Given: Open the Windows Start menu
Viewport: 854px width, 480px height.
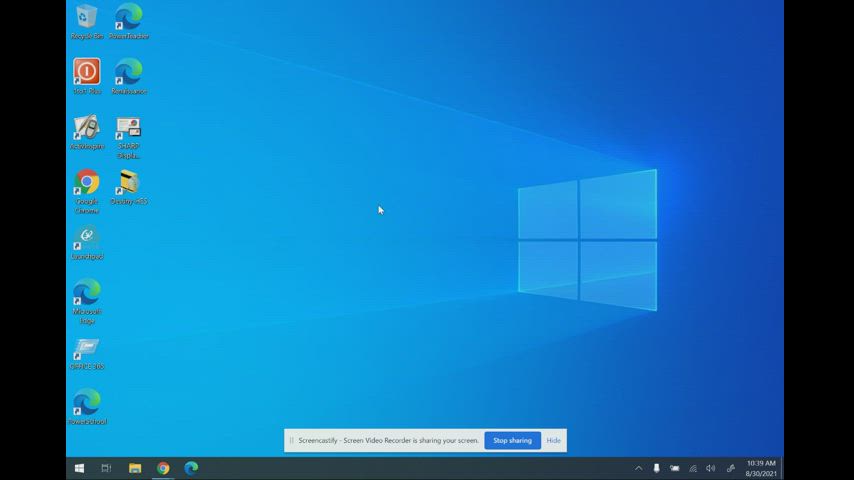Looking at the screenshot, I should click(x=80, y=468).
